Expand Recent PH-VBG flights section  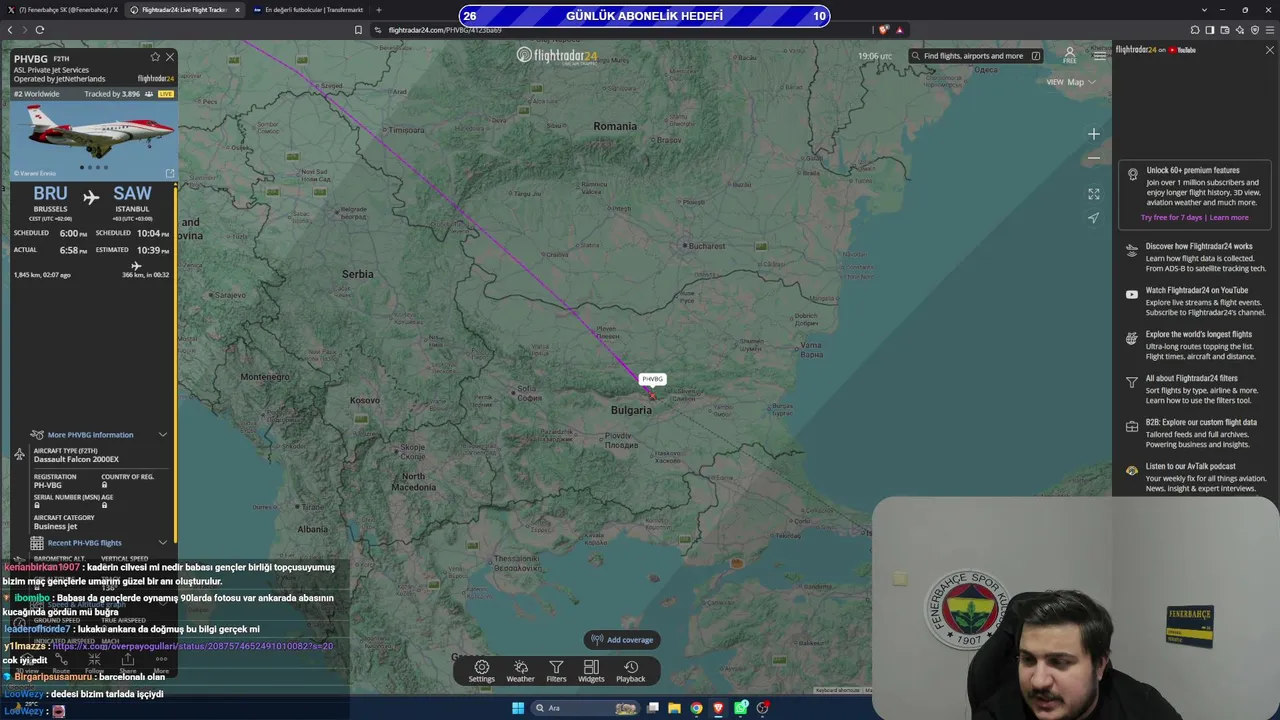click(98, 543)
